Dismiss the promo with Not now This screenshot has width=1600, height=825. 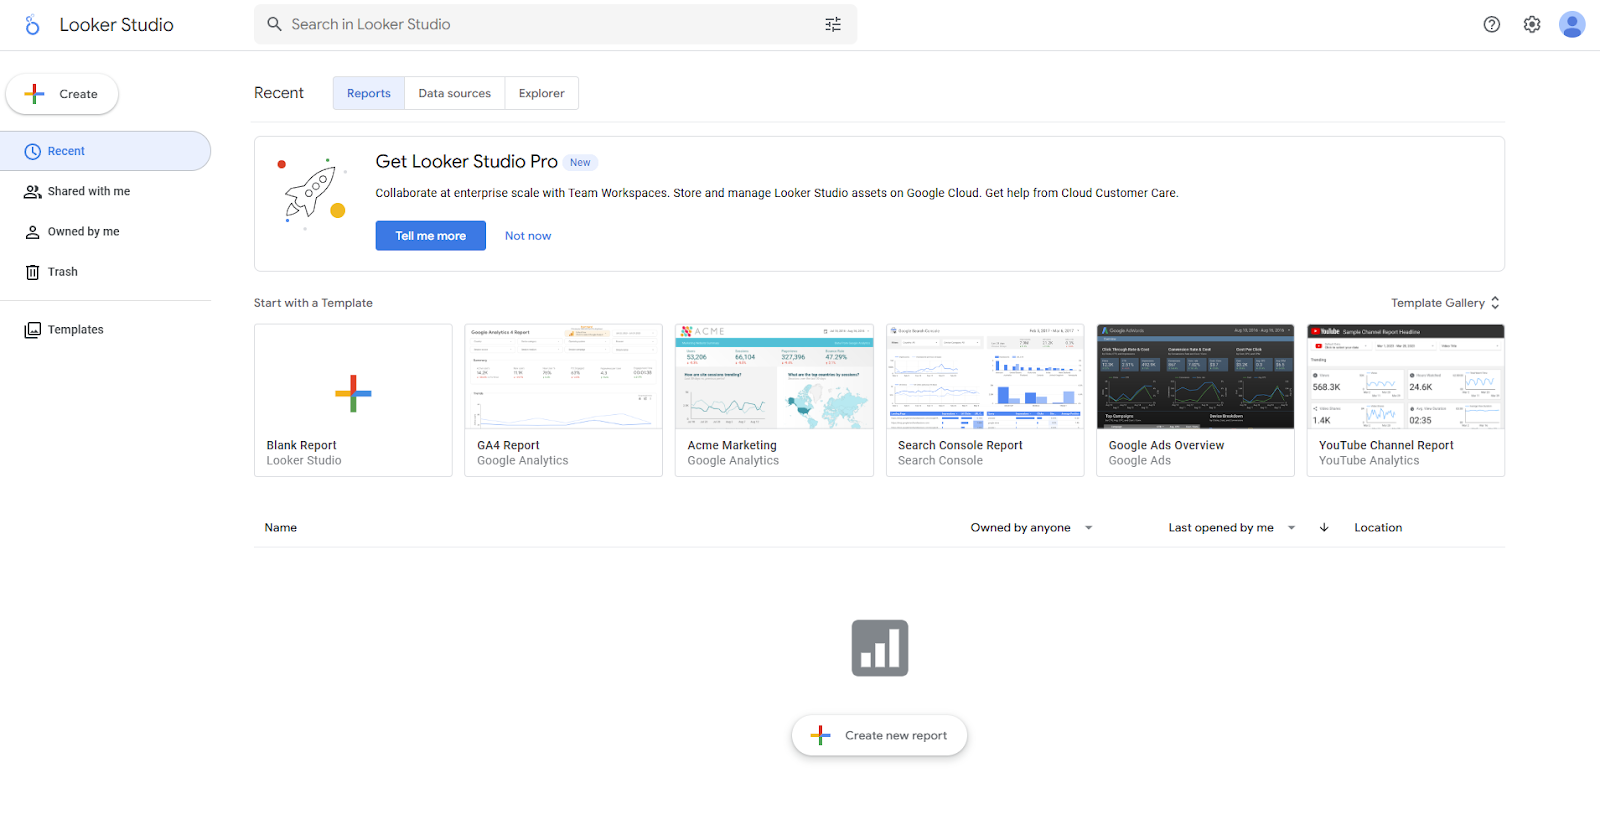(x=527, y=236)
